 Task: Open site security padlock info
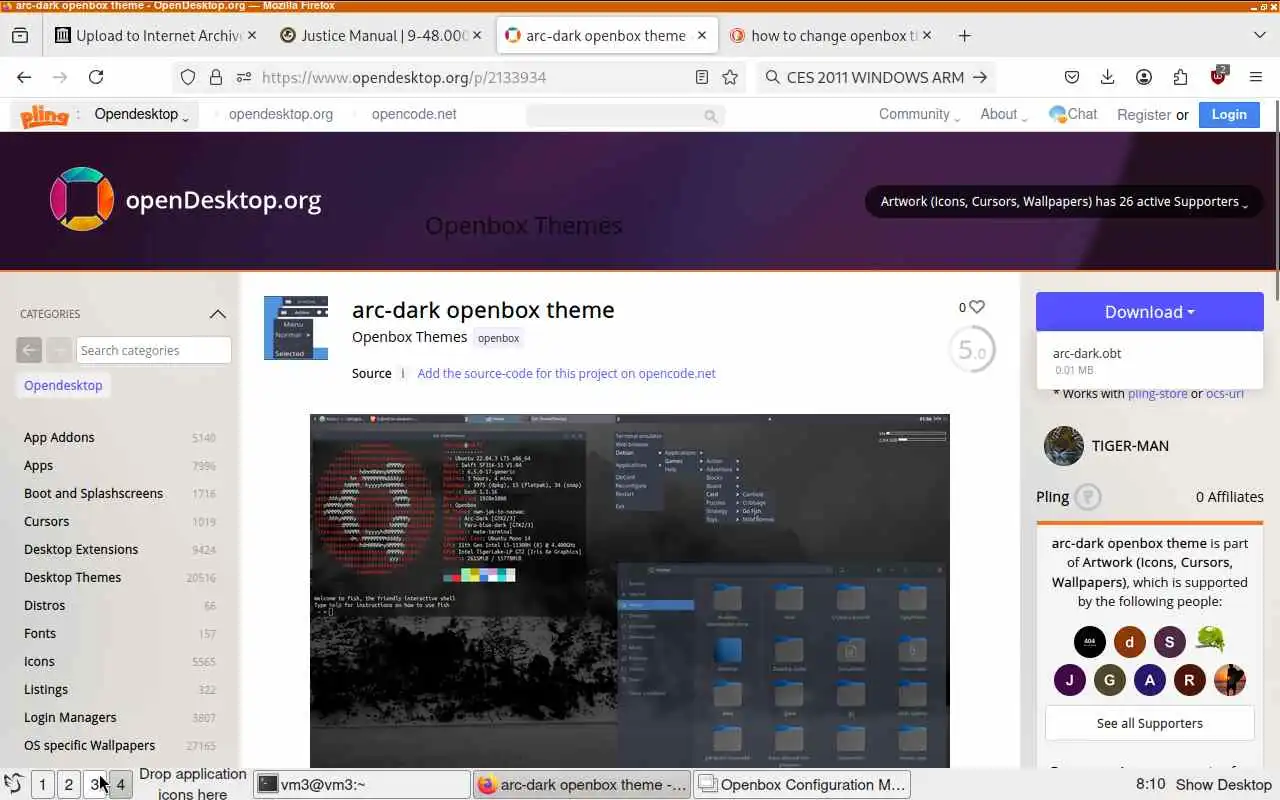coord(216,77)
